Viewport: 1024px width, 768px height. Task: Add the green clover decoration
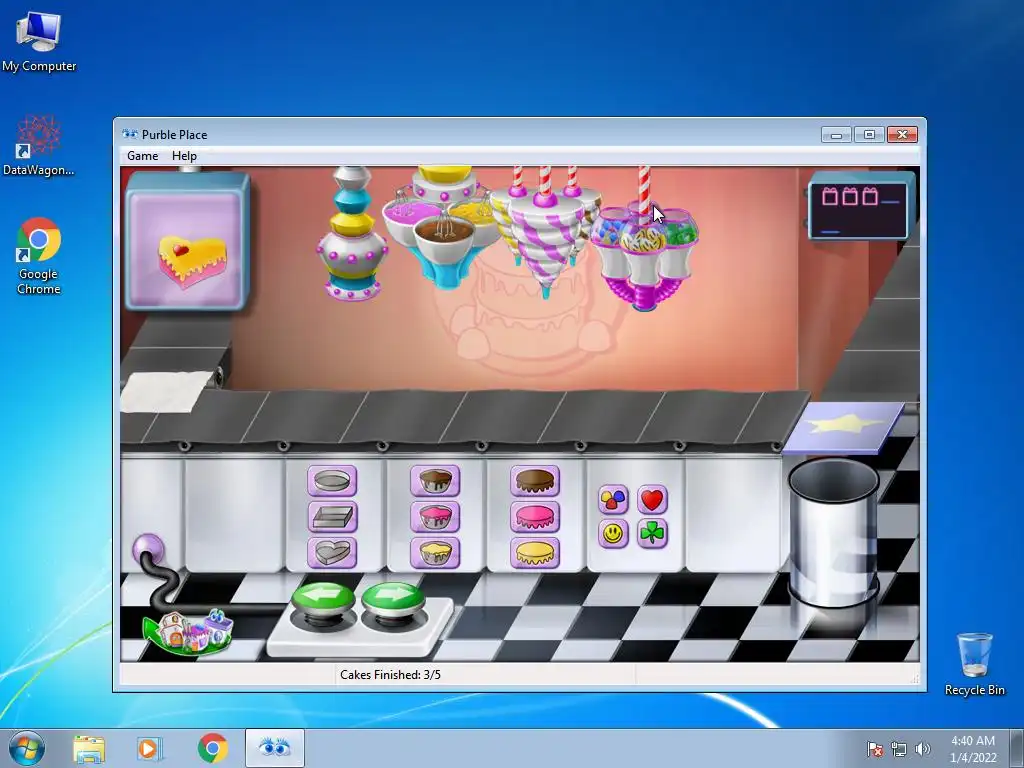point(652,534)
